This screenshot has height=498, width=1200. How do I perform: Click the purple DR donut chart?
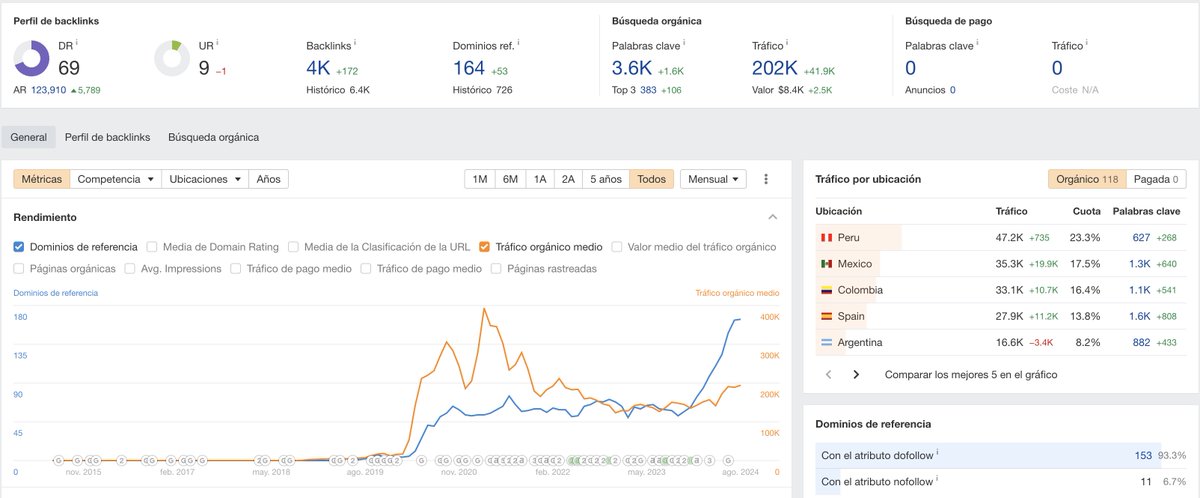32,58
